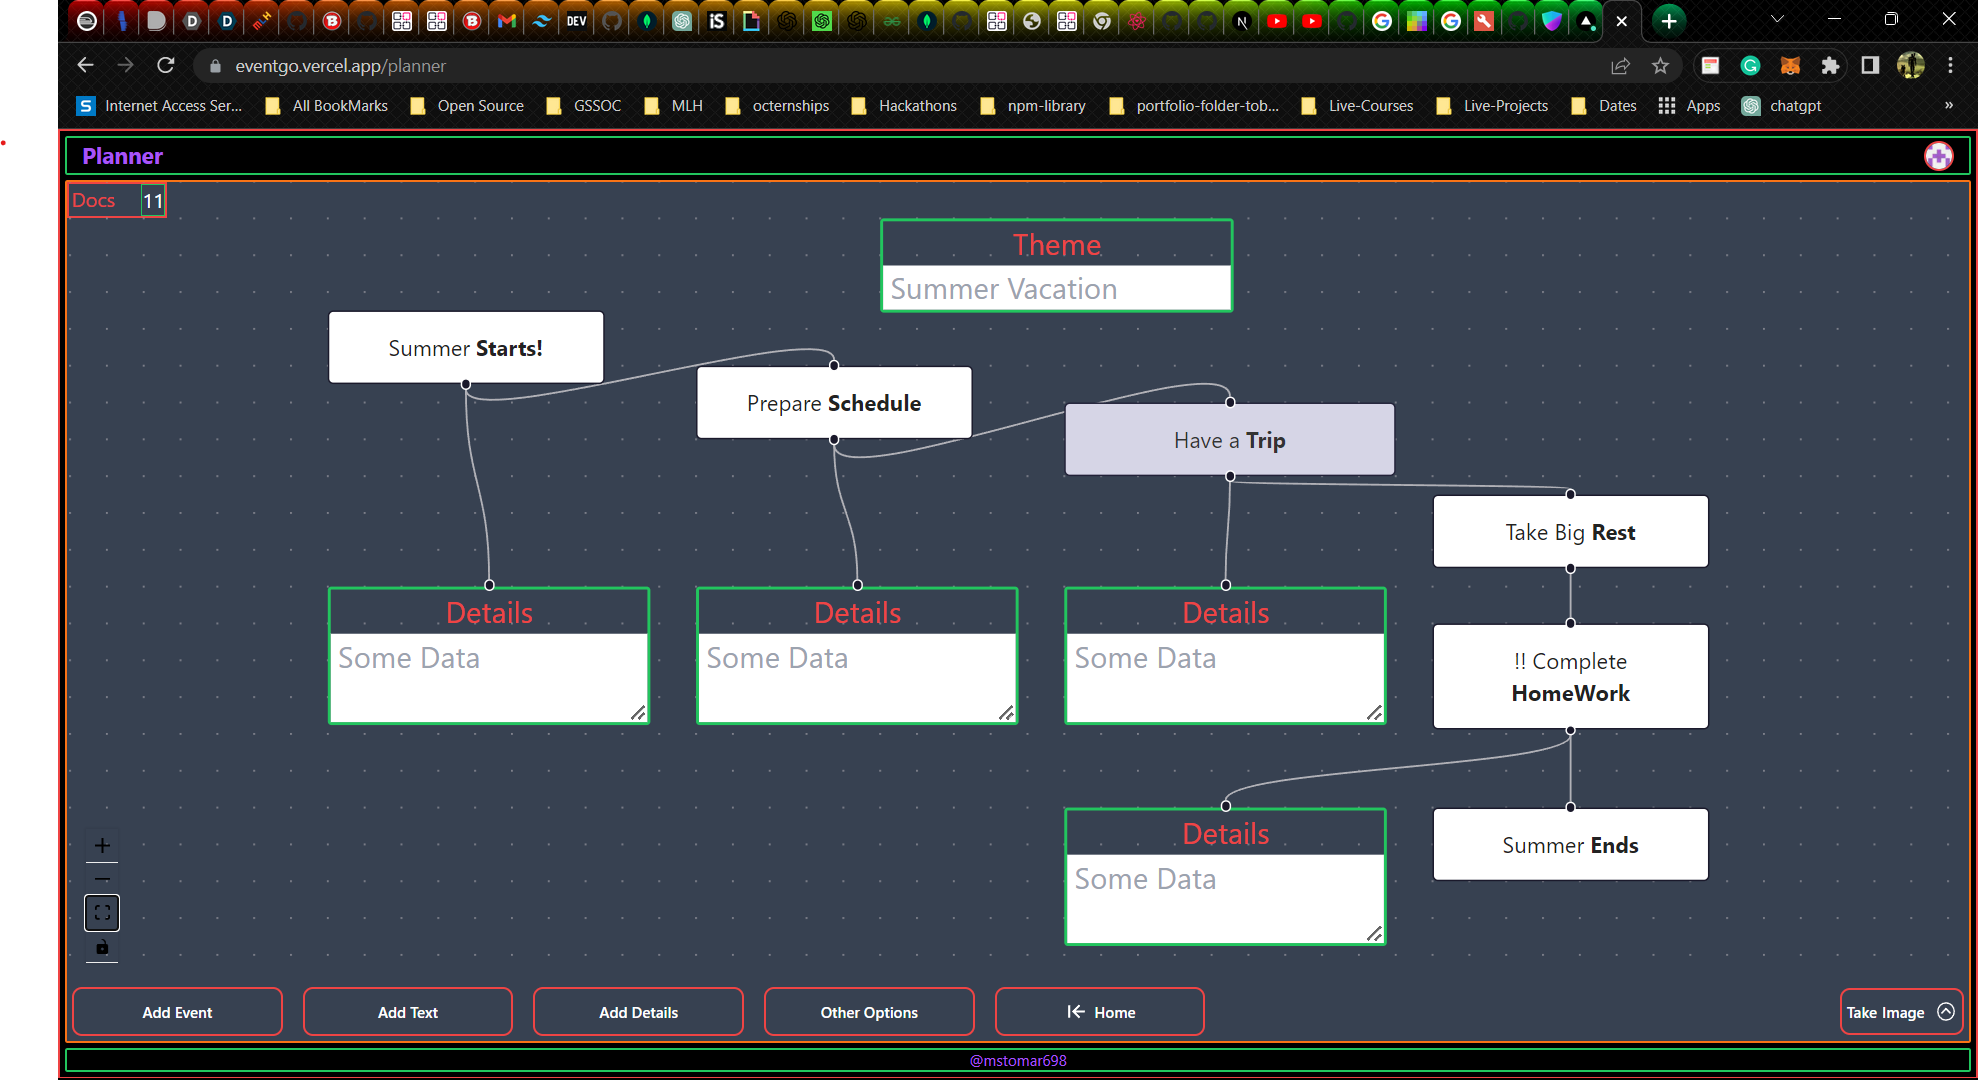This screenshot has width=1978, height=1080.
Task: Expand the Take Image chevron button
Action: tap(1946, 1012)
